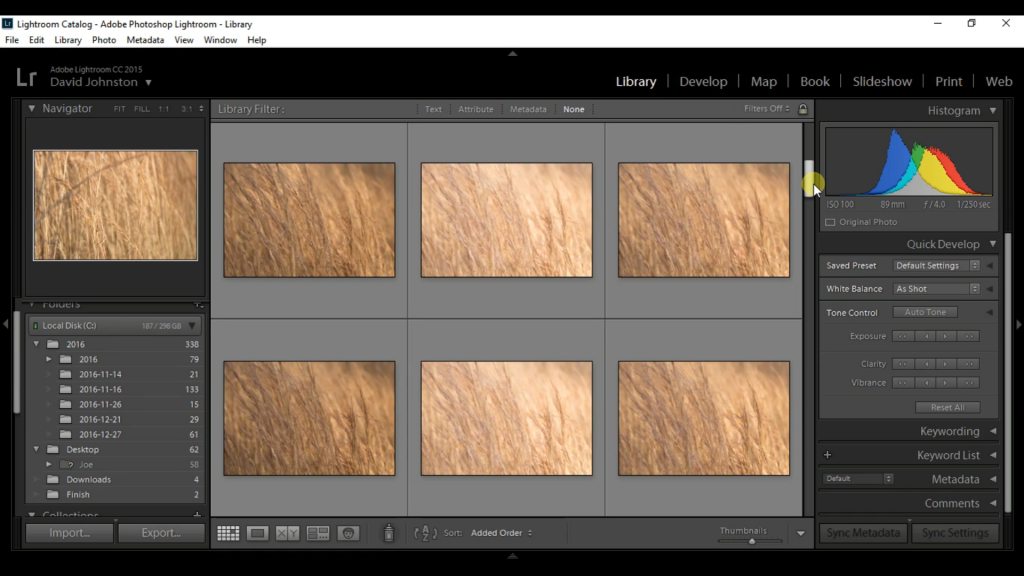This screenshot has width=1024, height=576.
Task: Expand the Comments panel
Action: tap(993, 503)
